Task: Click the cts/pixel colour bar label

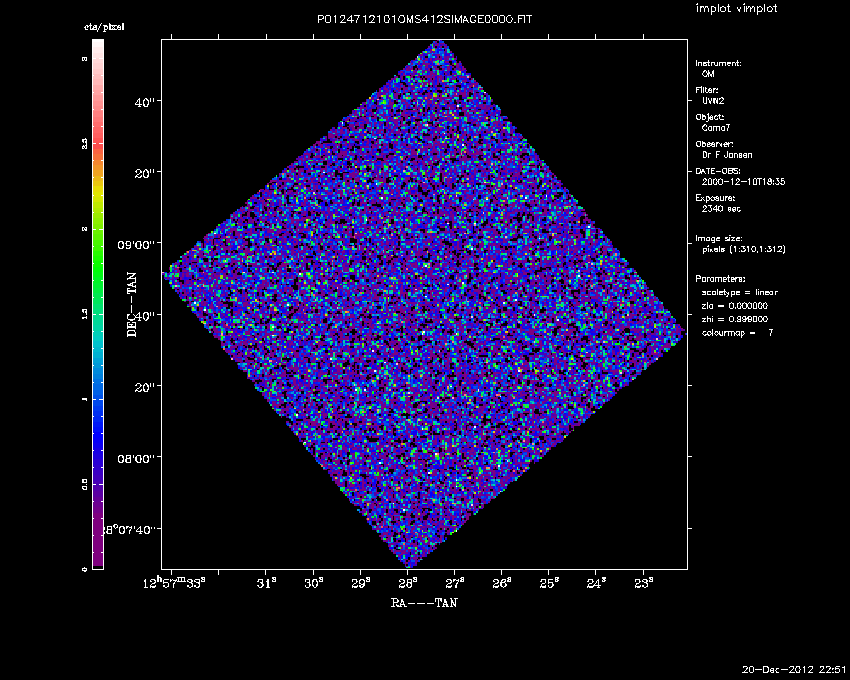Action: [x=104, y=26]
